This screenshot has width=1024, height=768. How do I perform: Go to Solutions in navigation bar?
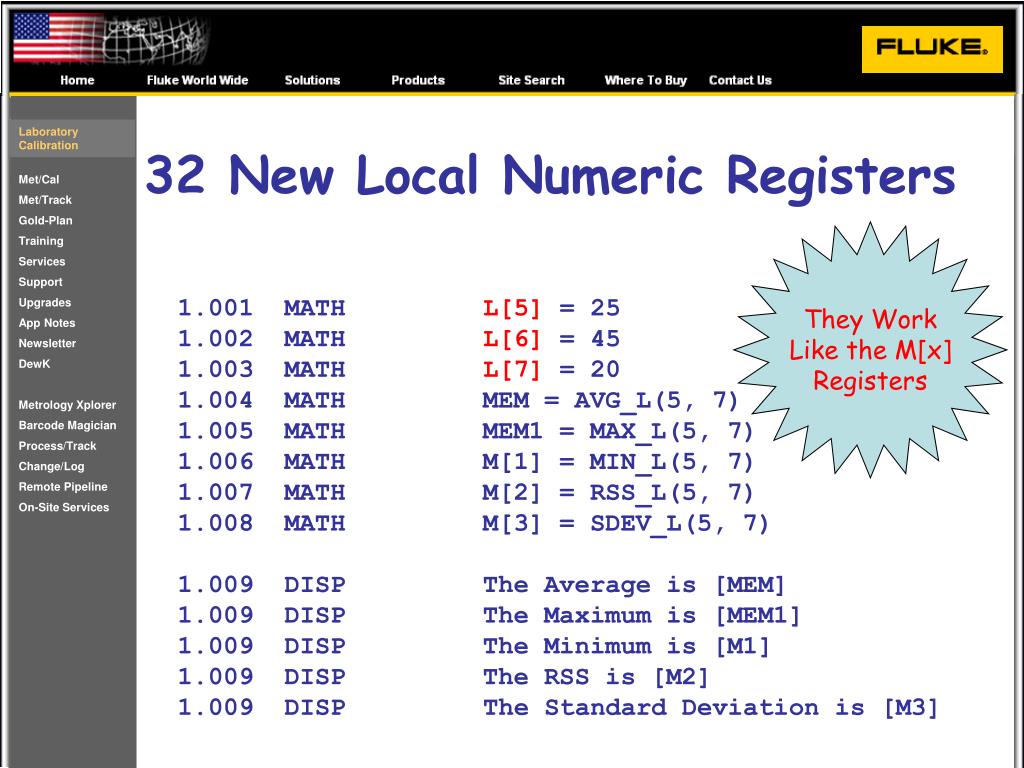[312, 80]
